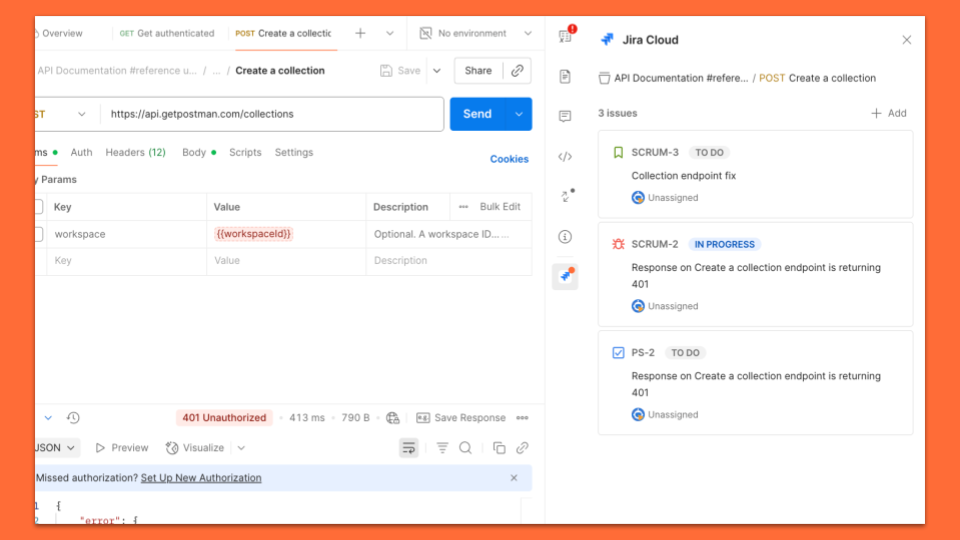Select the POST Create a collection tab

tap(283, 33)
